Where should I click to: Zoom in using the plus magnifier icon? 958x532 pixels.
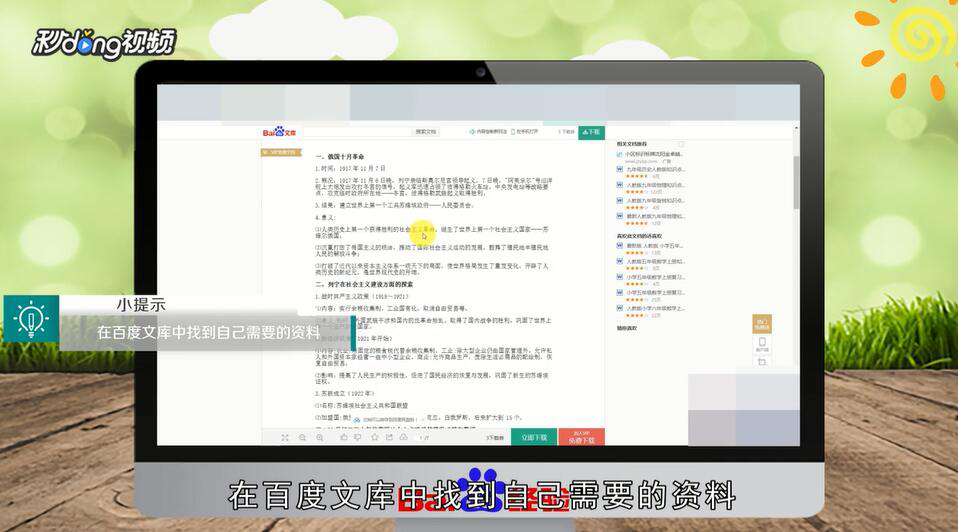320,437
